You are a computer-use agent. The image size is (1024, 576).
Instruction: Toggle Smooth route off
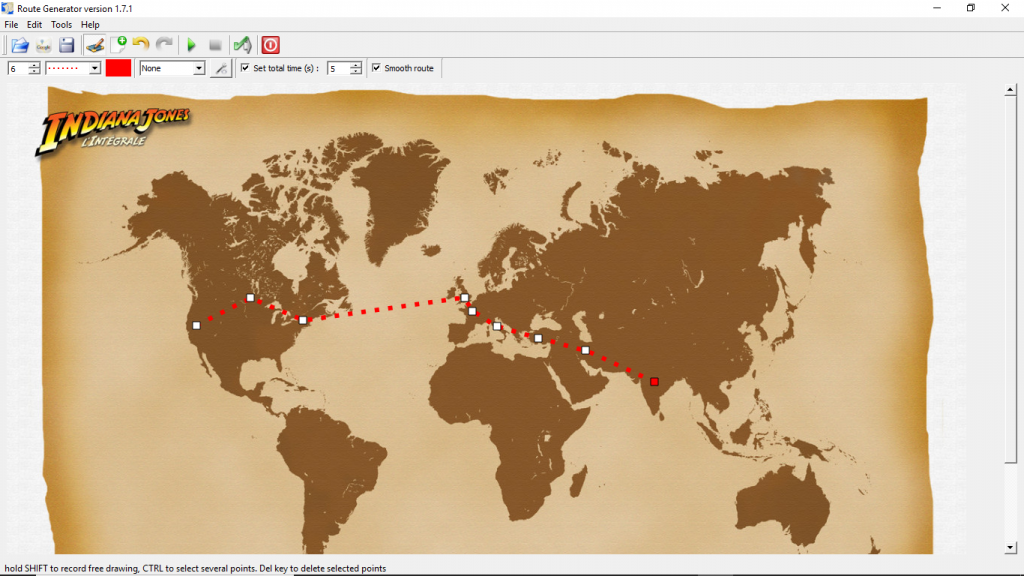(376, 67)
